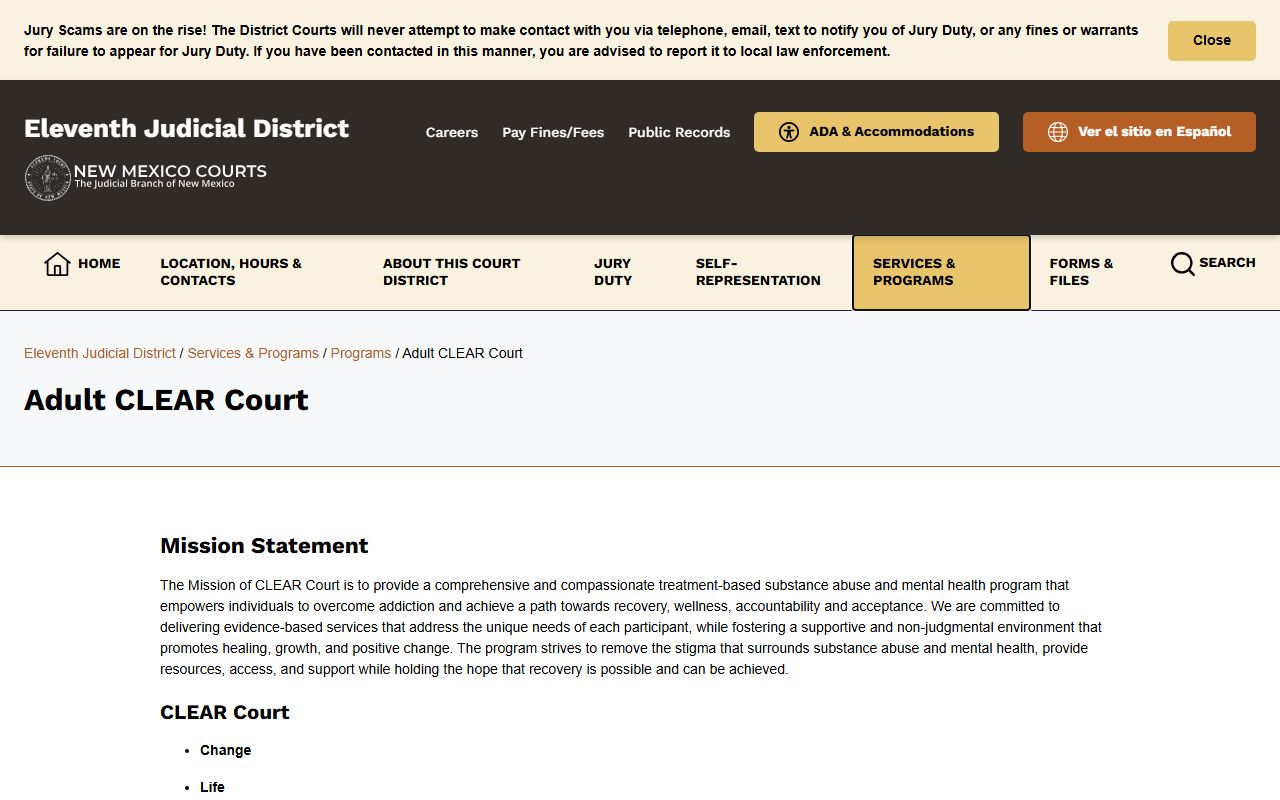Viewport: 1280px width, 800px height.
Task: Open Pay Fines/Fees link
Action: pos(553,132)
